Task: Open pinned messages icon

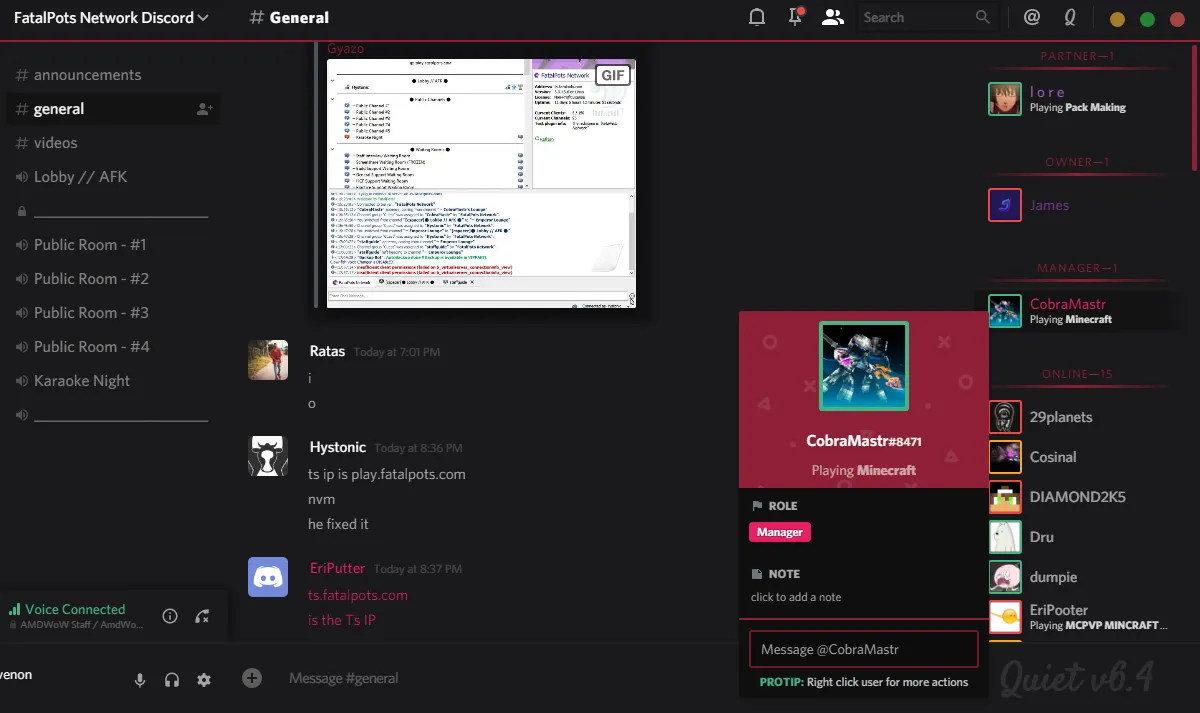Action: point(796,17)
